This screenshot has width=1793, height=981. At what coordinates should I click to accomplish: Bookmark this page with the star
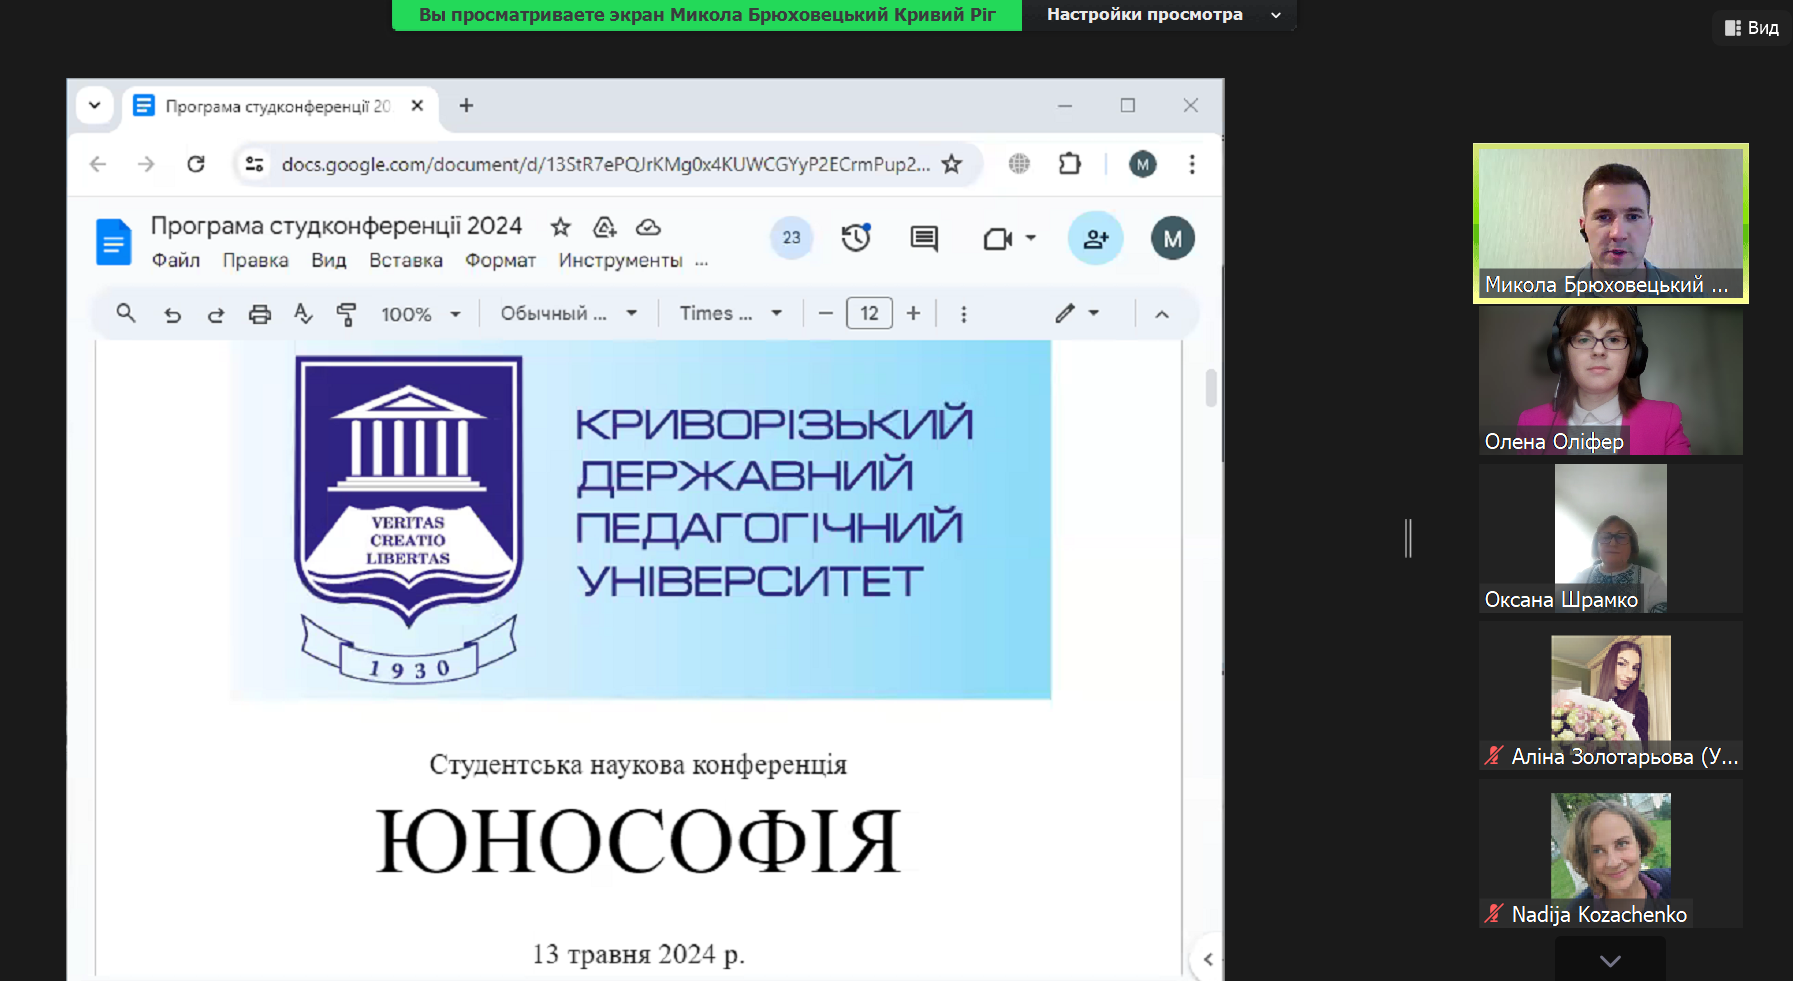pos(952,164)
